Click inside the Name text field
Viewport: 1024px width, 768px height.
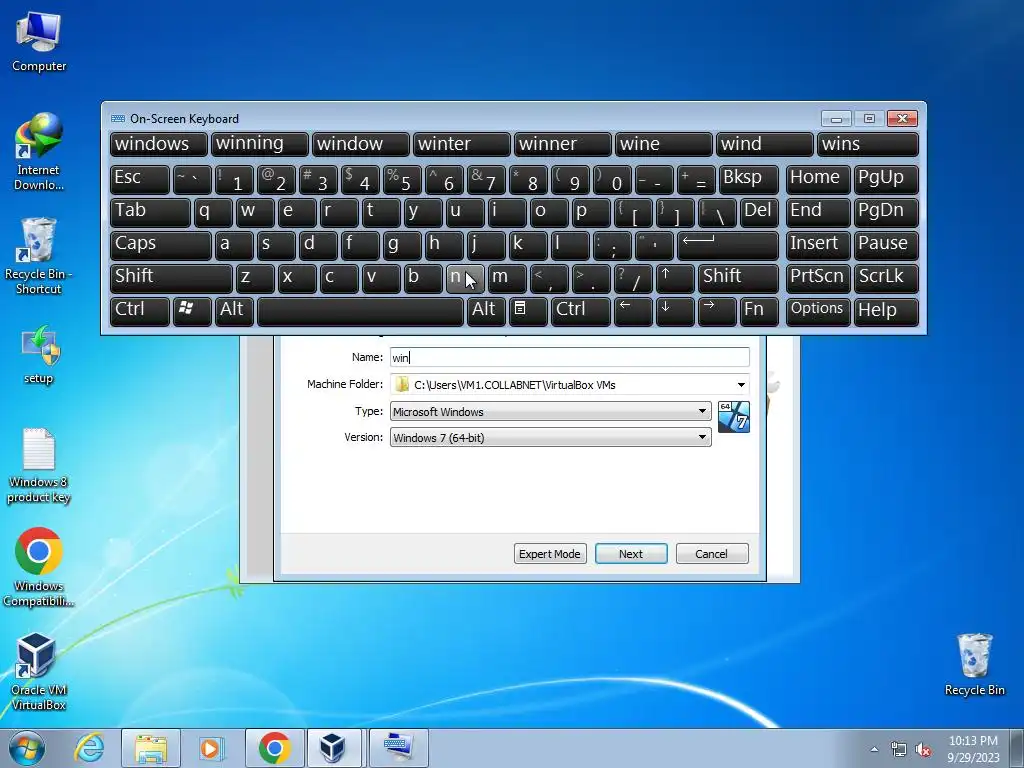[569, 357]
